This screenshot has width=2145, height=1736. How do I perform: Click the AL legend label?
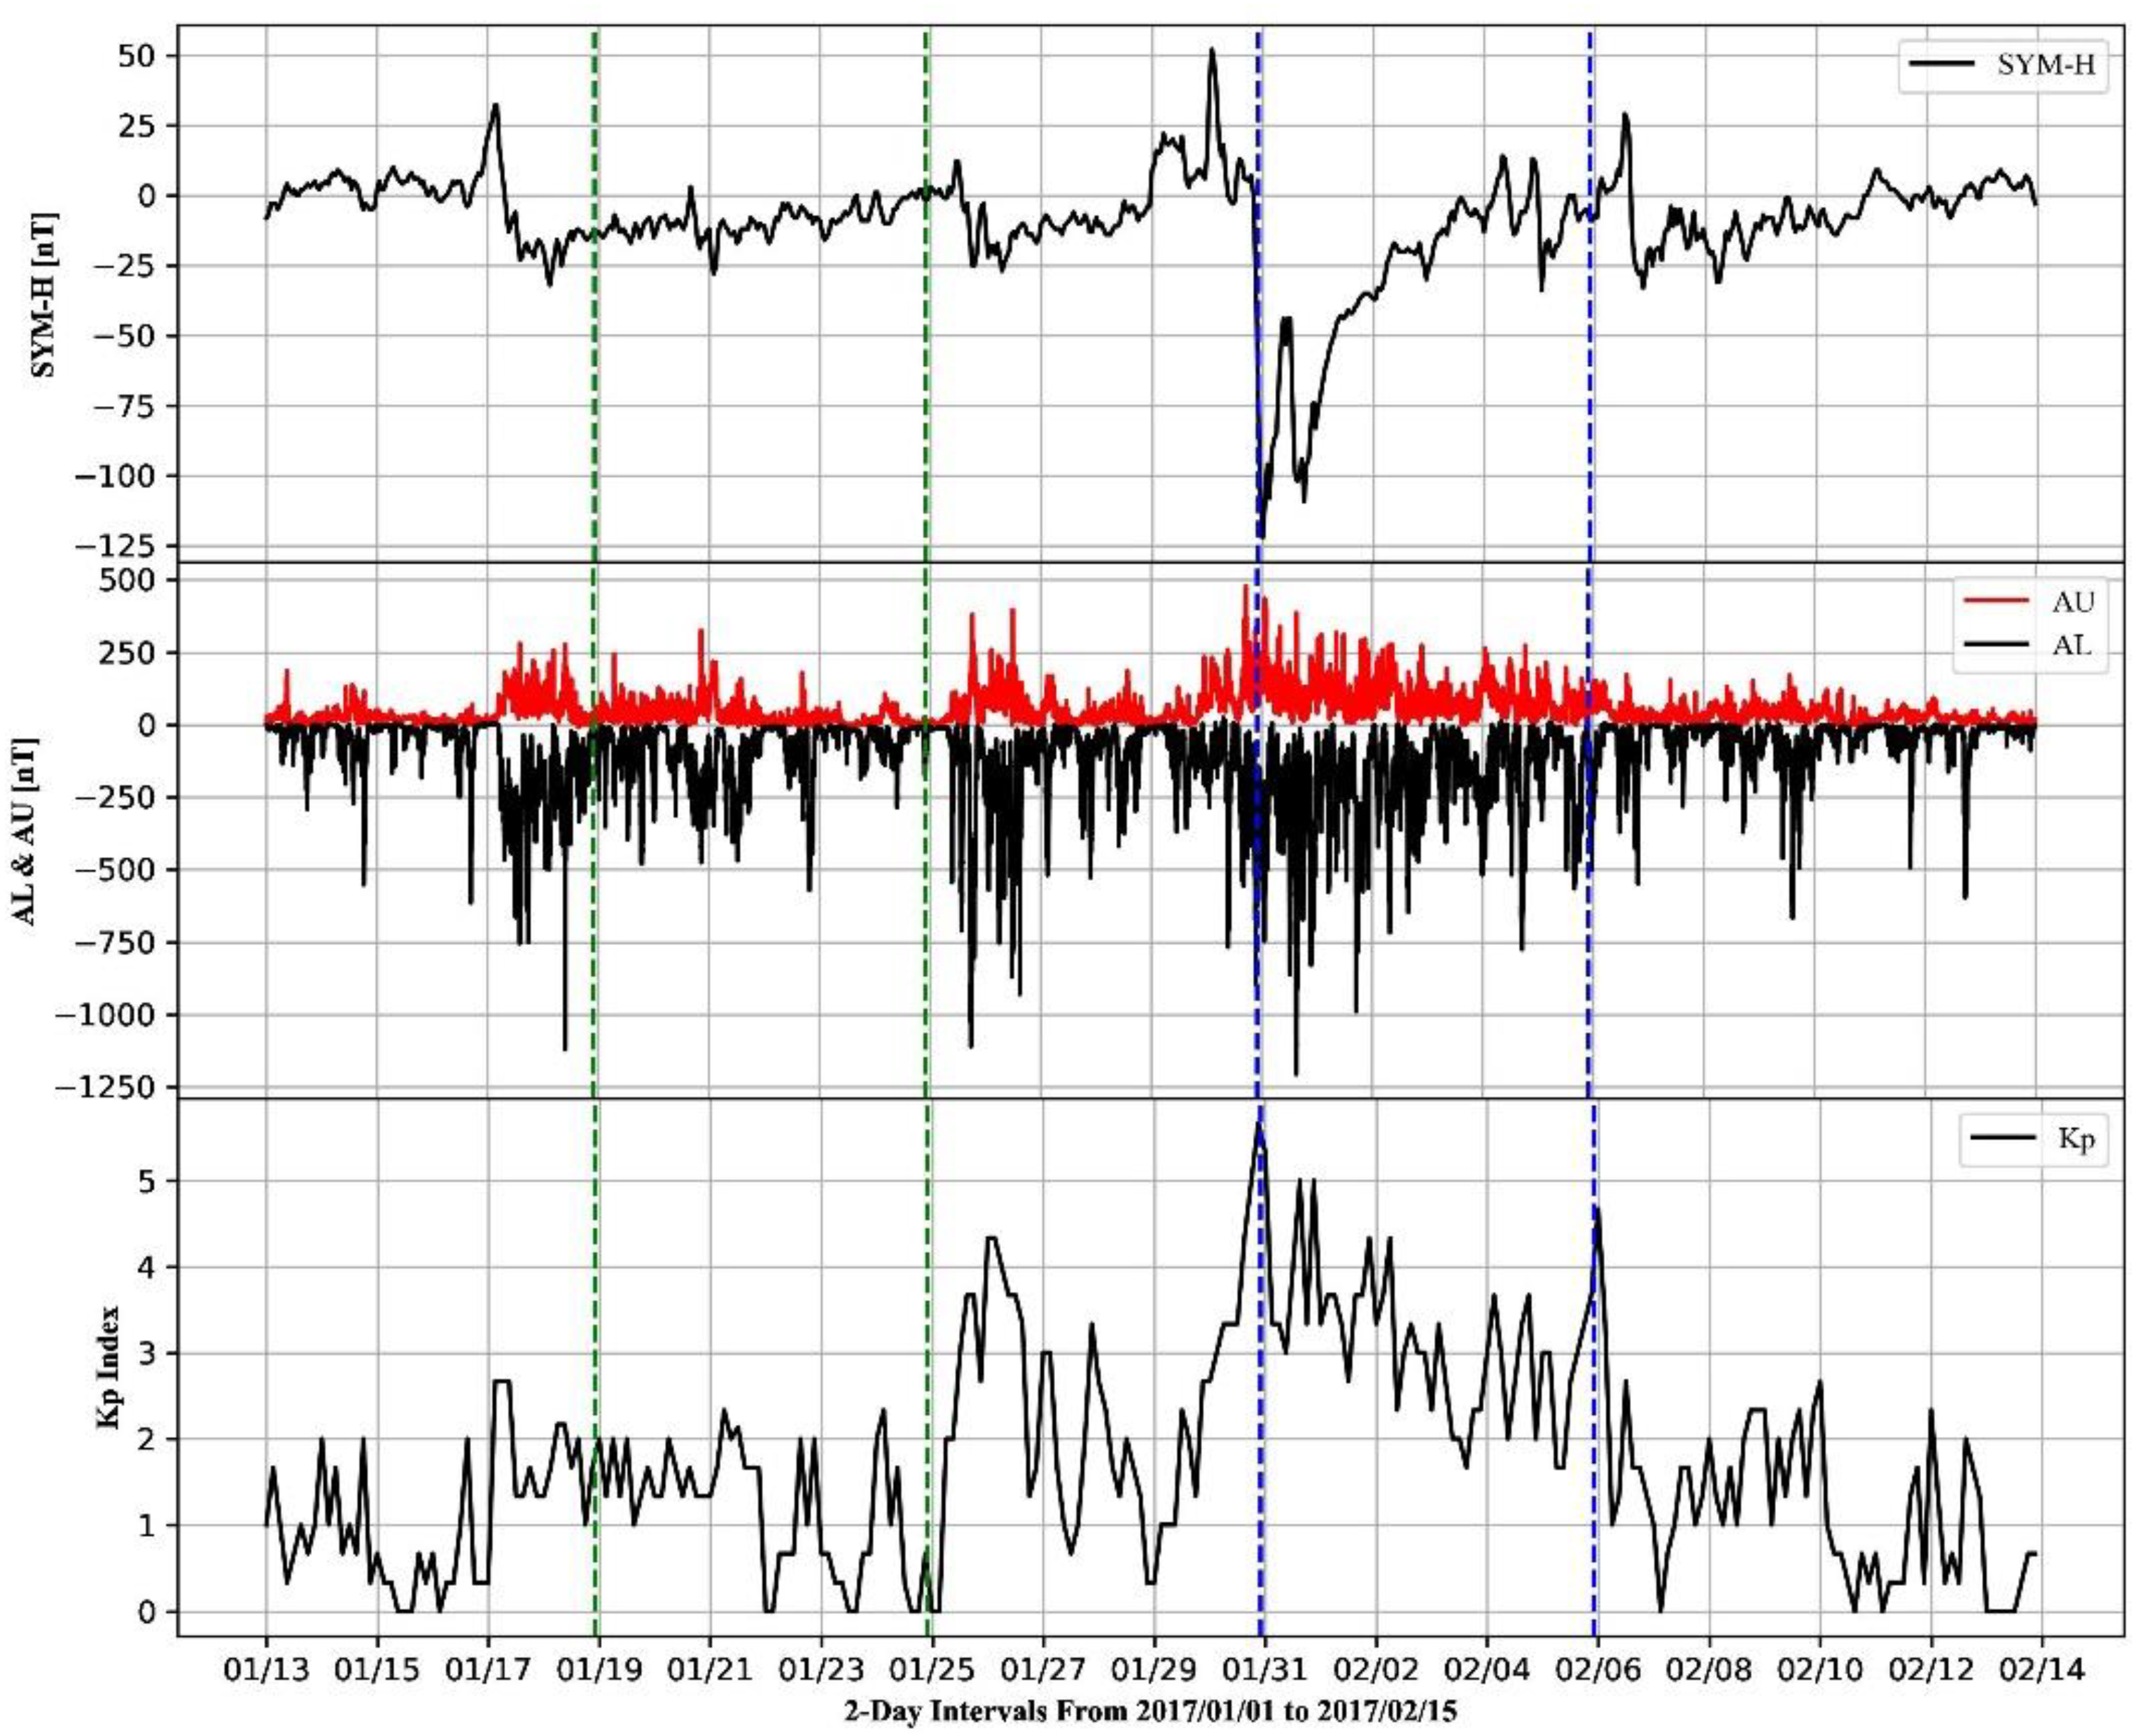point(2072,645)
